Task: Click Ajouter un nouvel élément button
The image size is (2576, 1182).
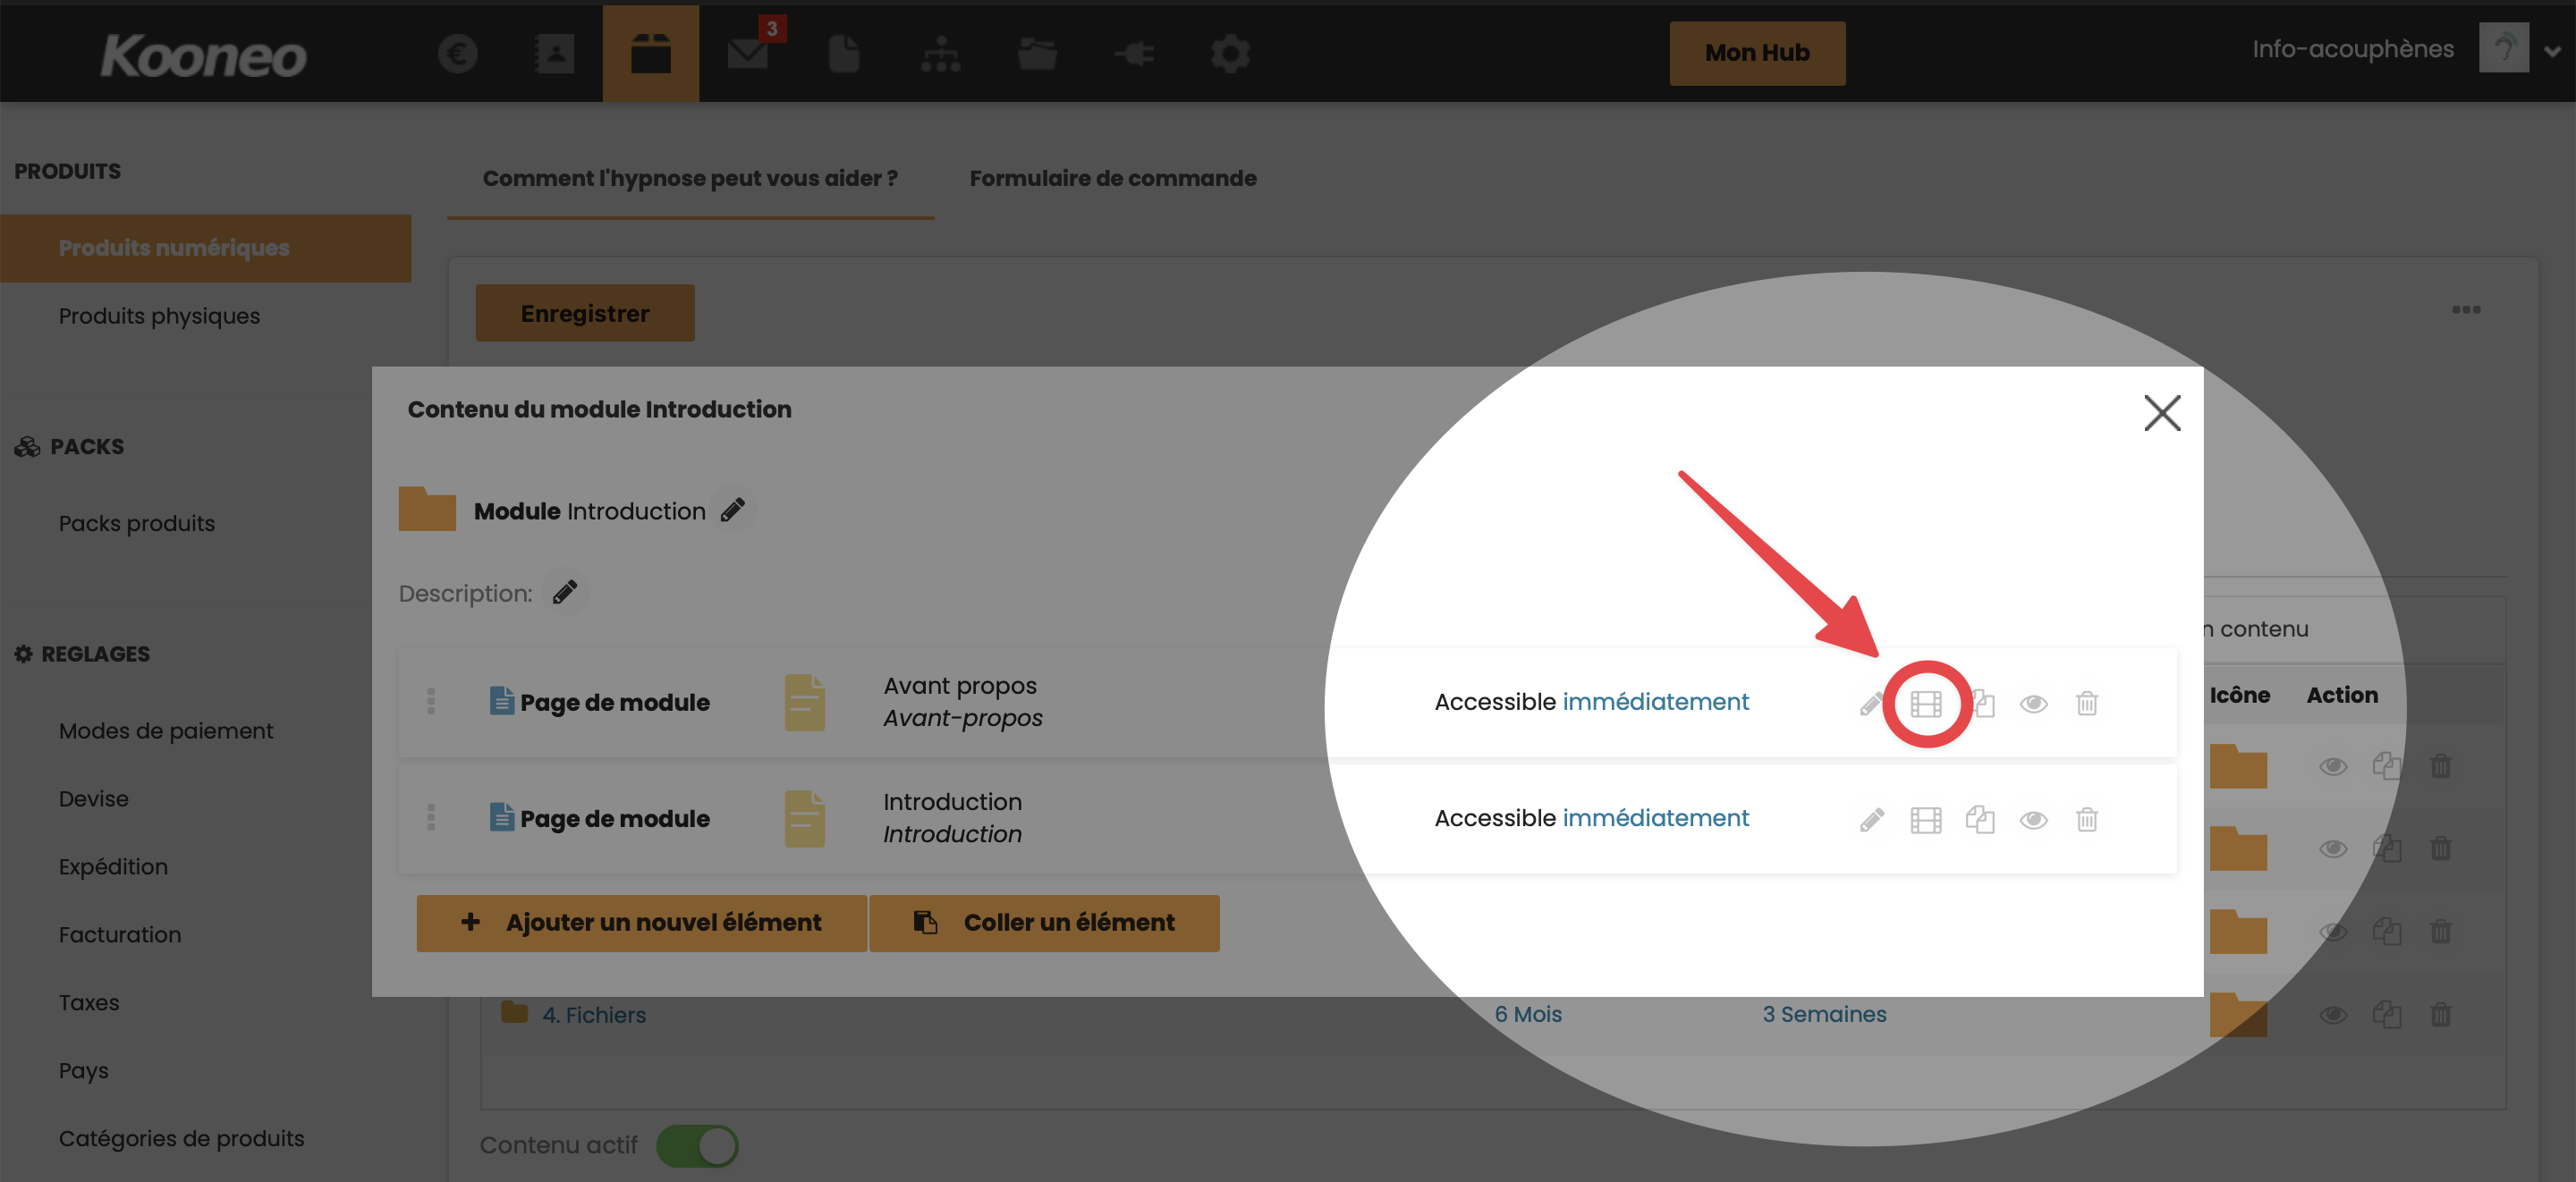Action: click(x=641, y=923)
